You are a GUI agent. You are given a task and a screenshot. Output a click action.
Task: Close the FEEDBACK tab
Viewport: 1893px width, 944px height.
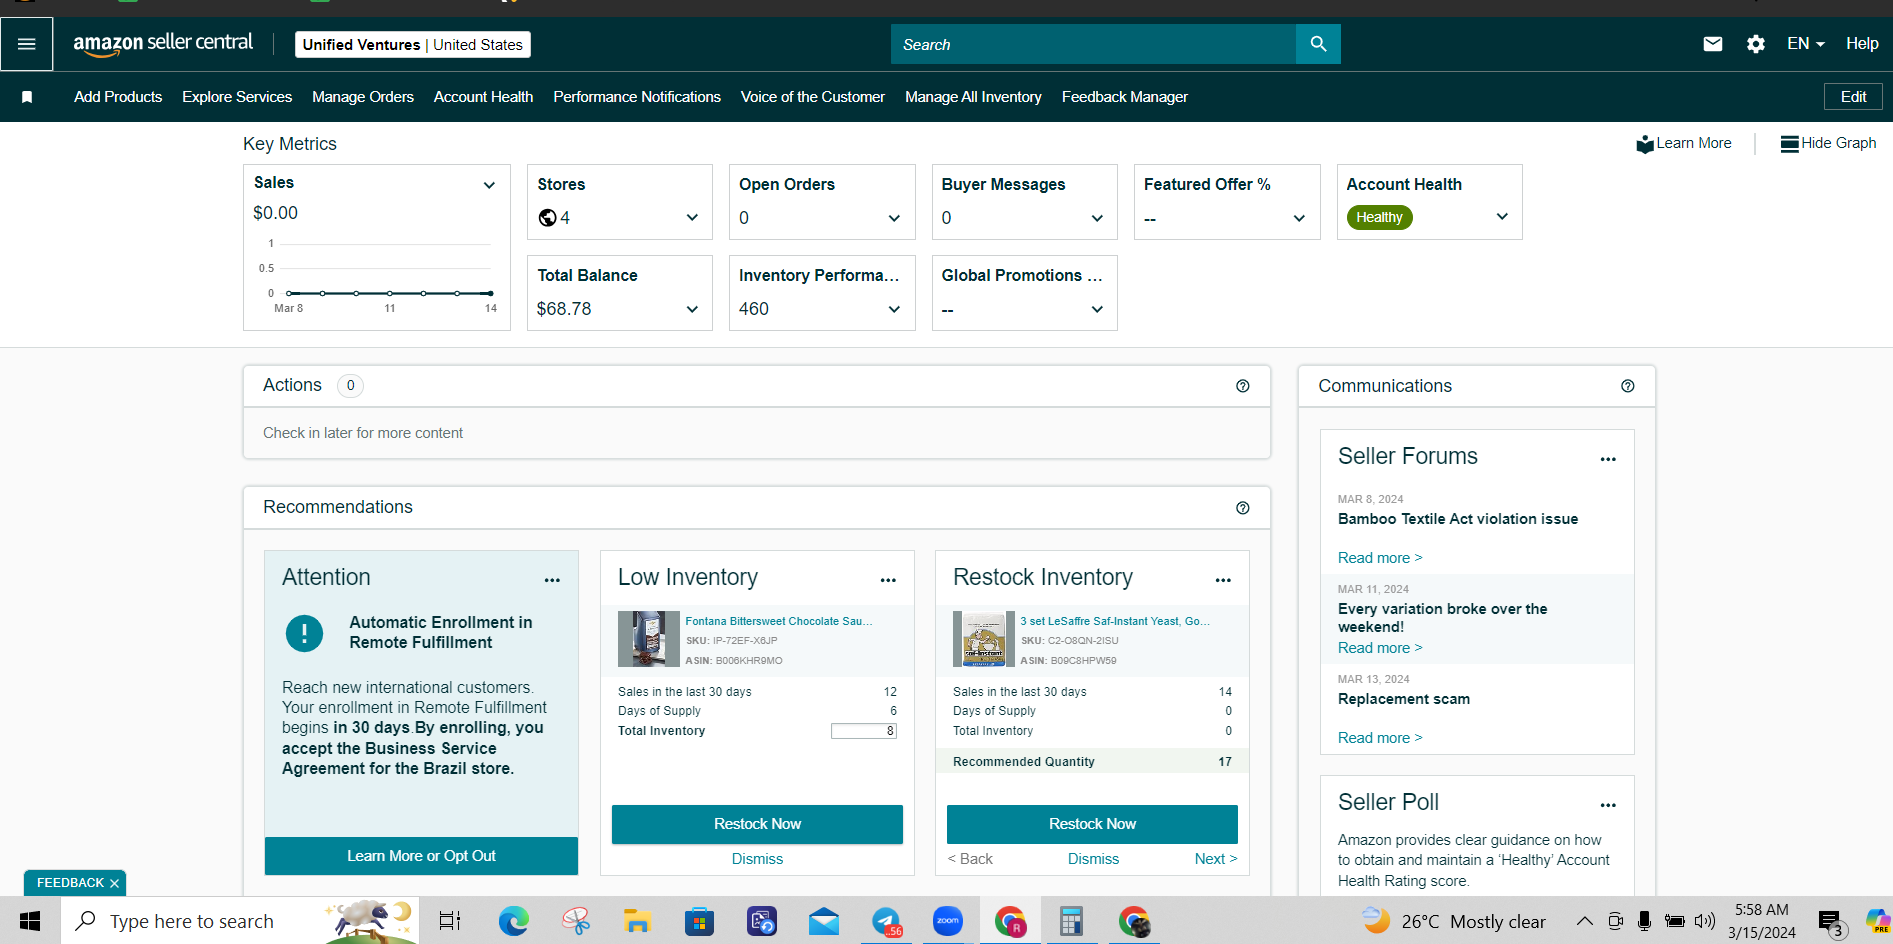114,883
